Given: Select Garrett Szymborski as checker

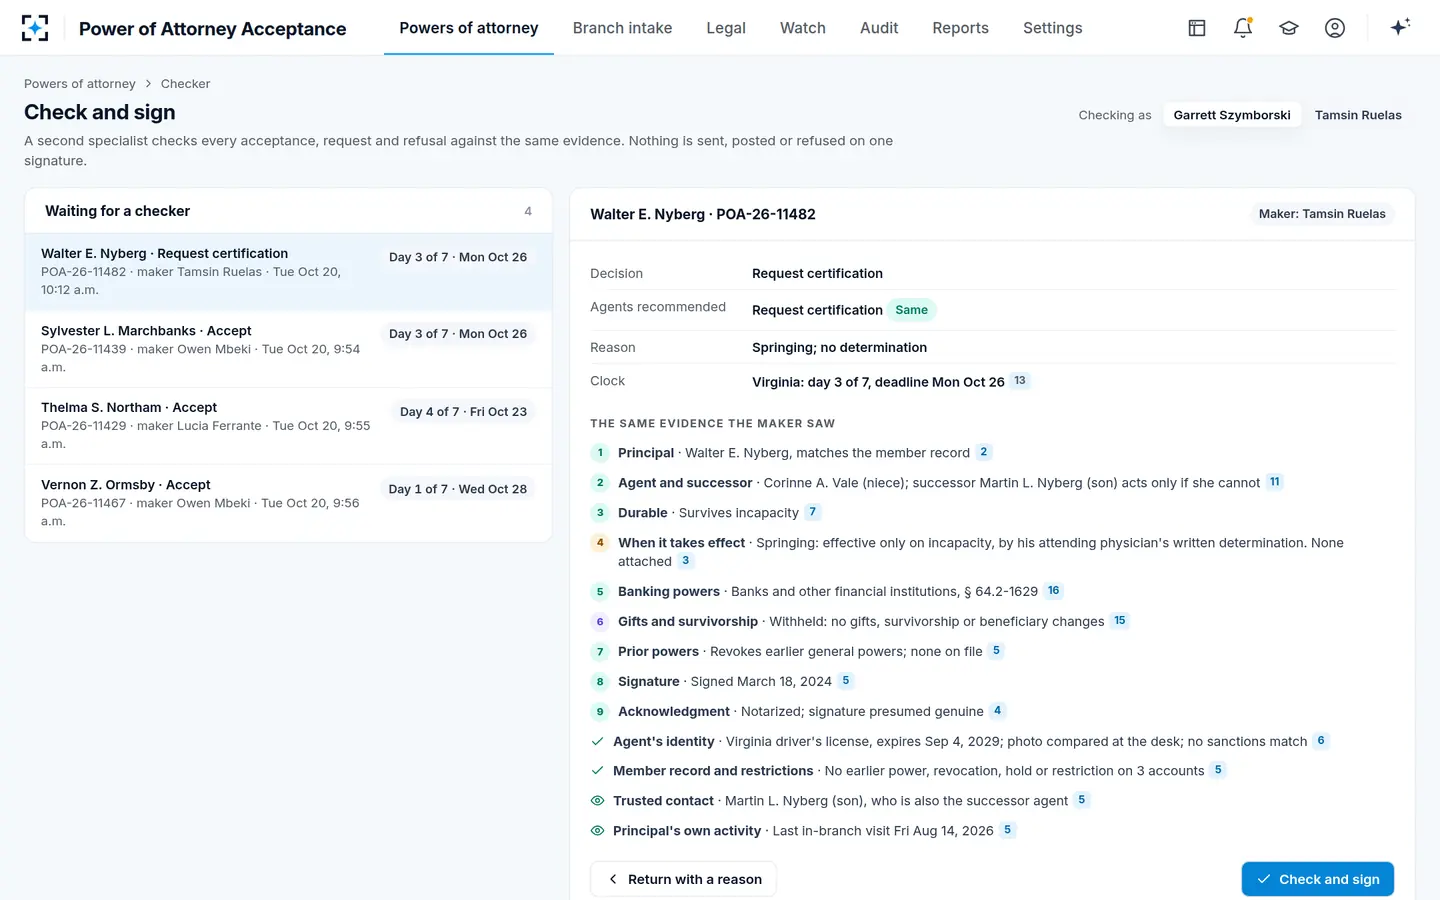Looking at the screenshot, I should [1232, 115].
